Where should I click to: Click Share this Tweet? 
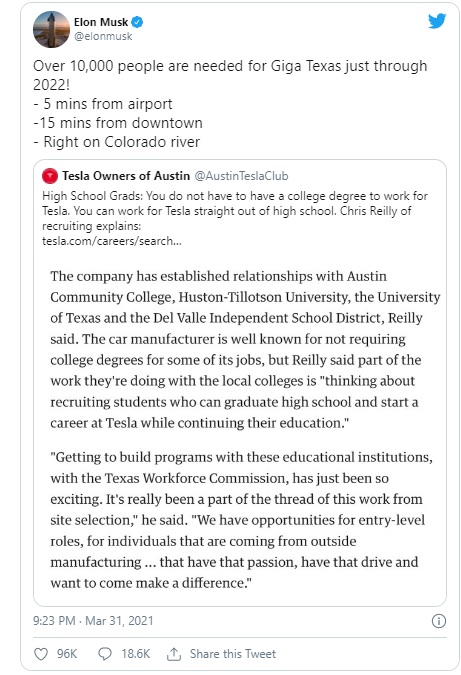233,654
